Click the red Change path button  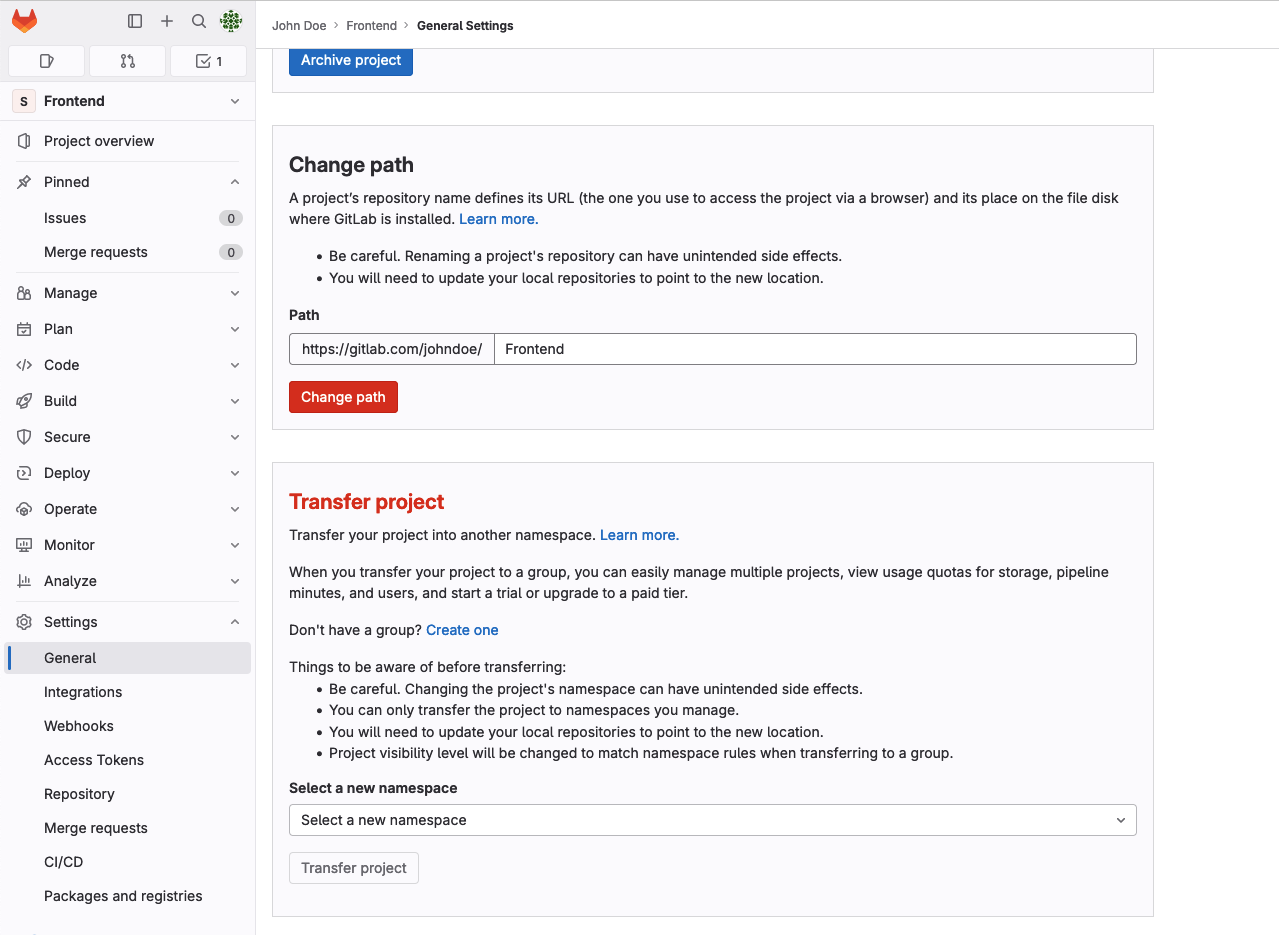343,397
